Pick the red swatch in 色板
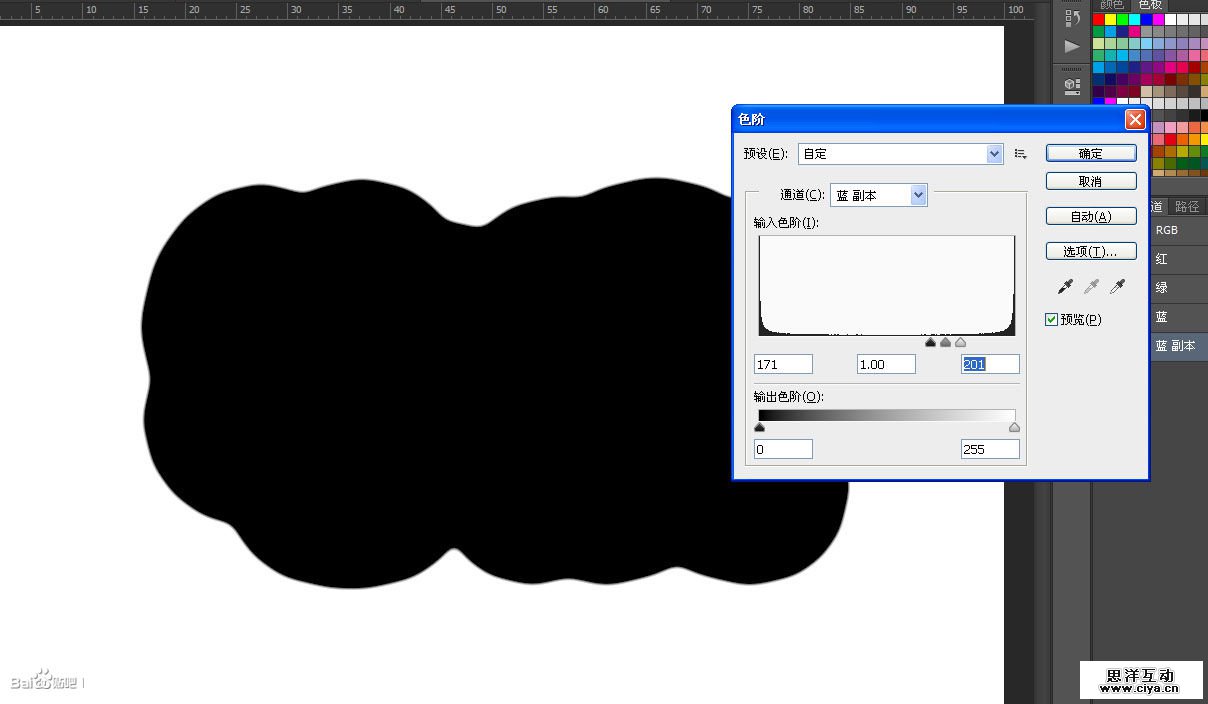 (x=1099, y=19)
